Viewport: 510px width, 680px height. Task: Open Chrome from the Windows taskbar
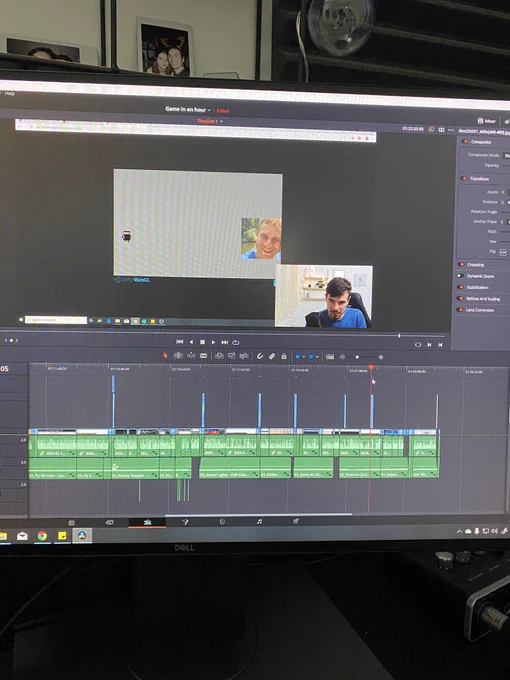tap(42, 536)
